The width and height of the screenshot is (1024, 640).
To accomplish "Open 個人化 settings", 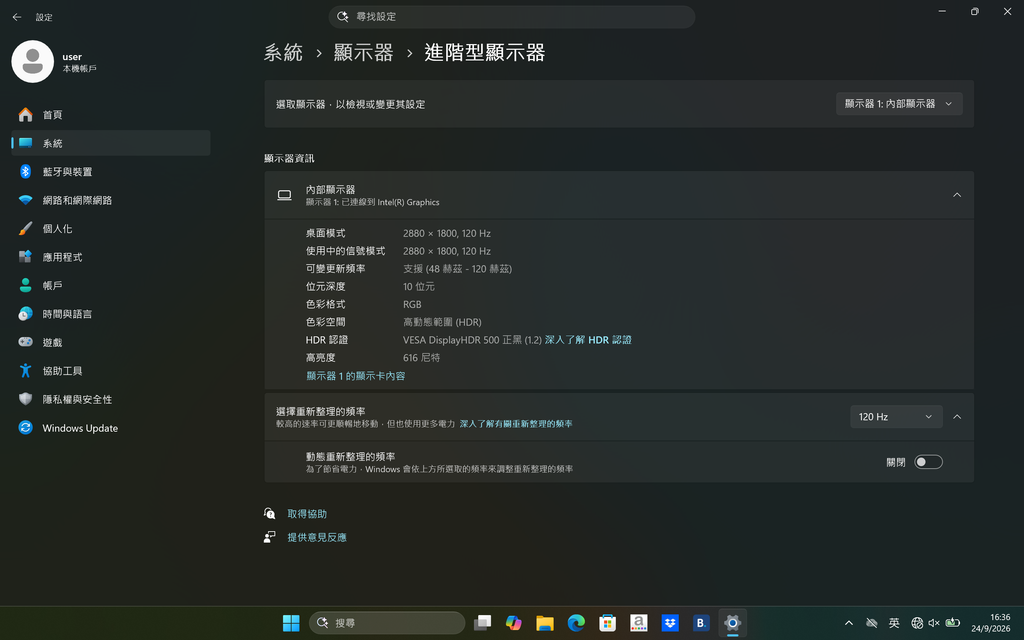I will point(110,229).
